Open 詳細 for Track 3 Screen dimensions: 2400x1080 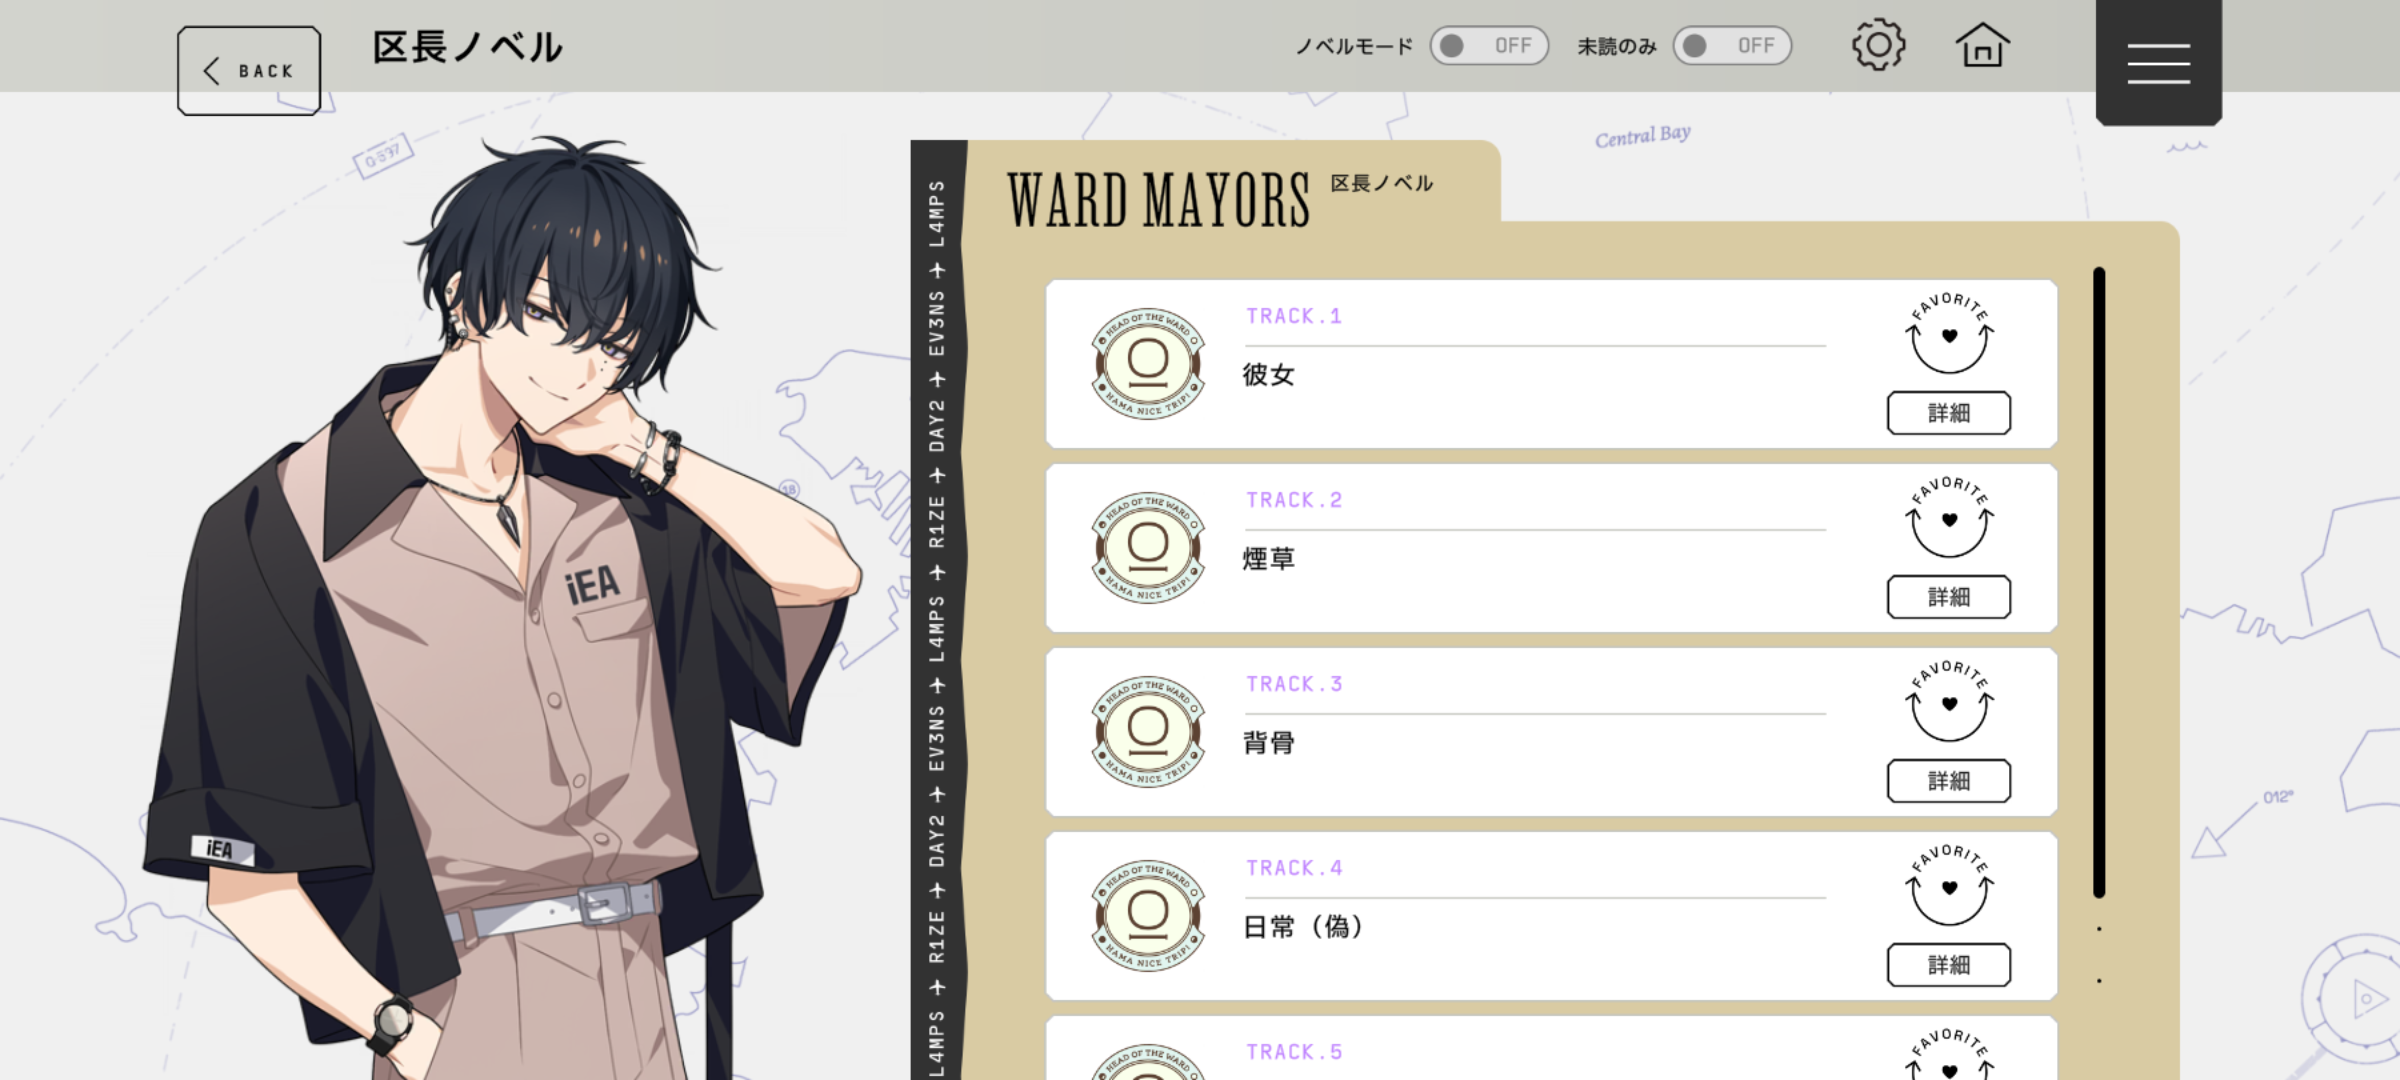pos(1949,781)
